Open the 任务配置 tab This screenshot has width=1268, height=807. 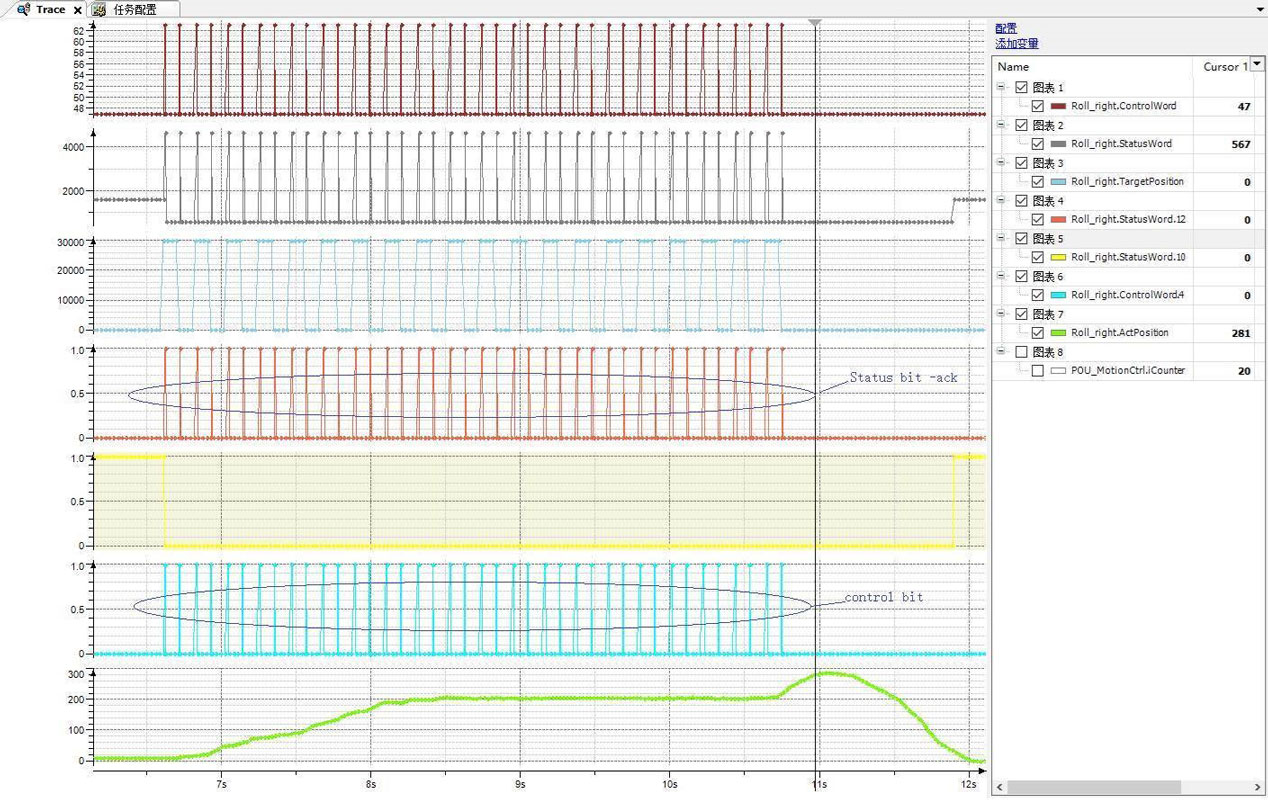point(134,9)
